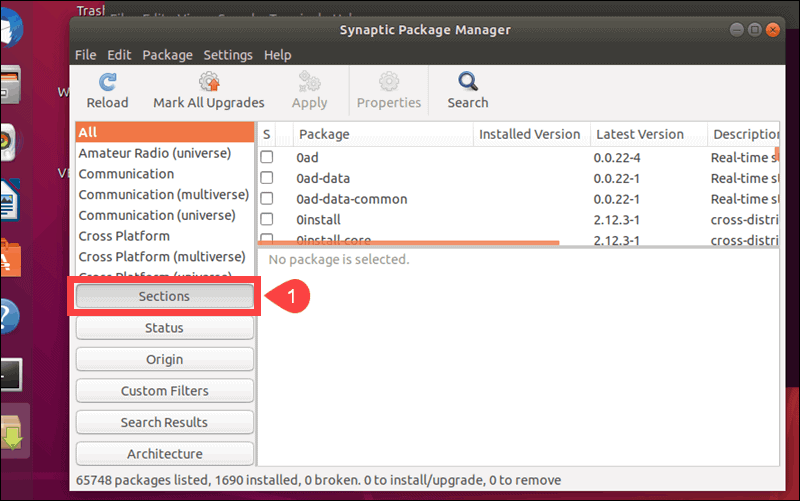This screenshot has height=501, width=800.
Task: Select the 0ad-data-common package name
Action: (x=352, y=199)
